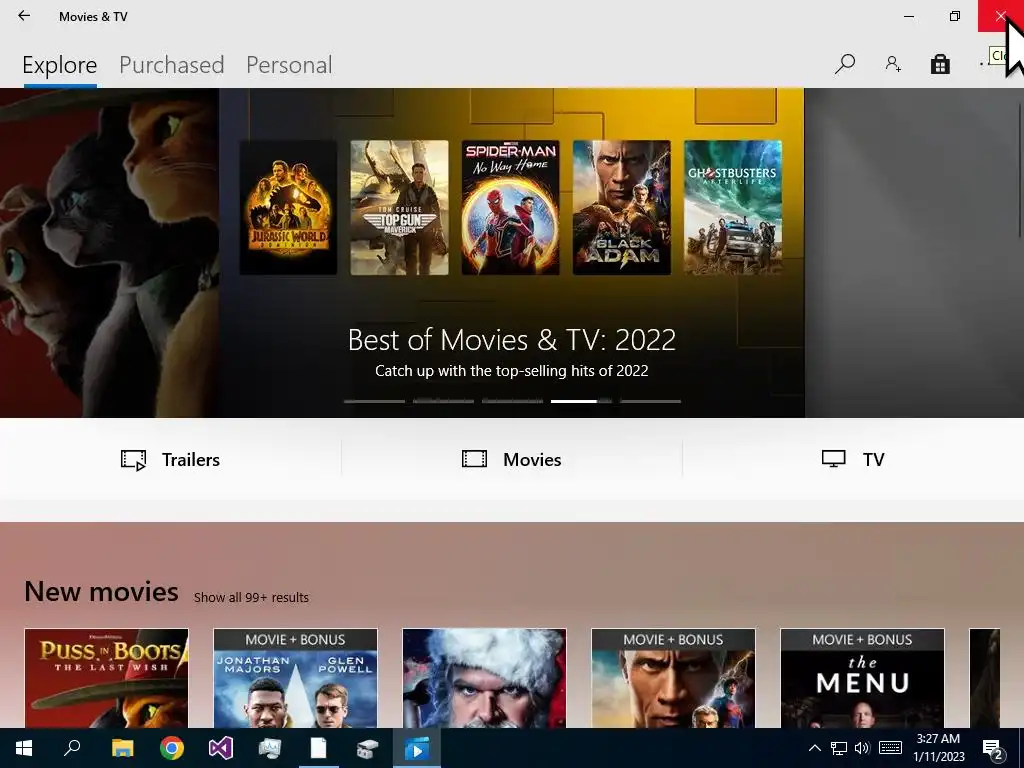Open the Movies section
Image resolution: width=1024 pixels, height=768 pixels.
point(512,459)
